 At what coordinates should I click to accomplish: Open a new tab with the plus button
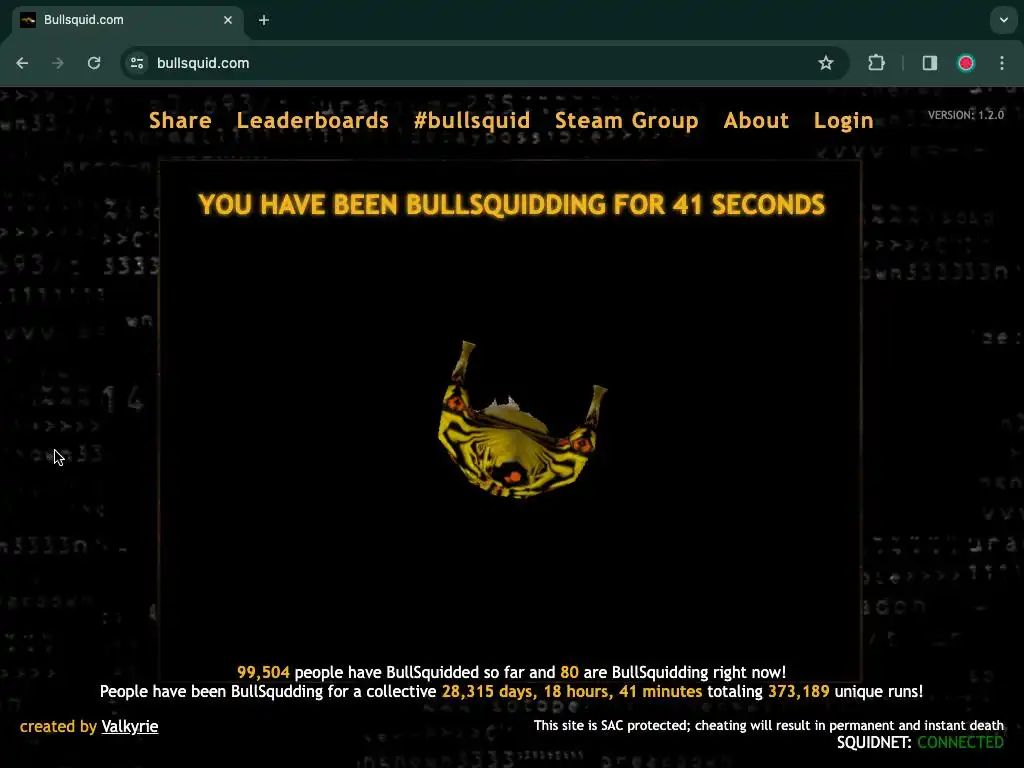pos(264,20)
